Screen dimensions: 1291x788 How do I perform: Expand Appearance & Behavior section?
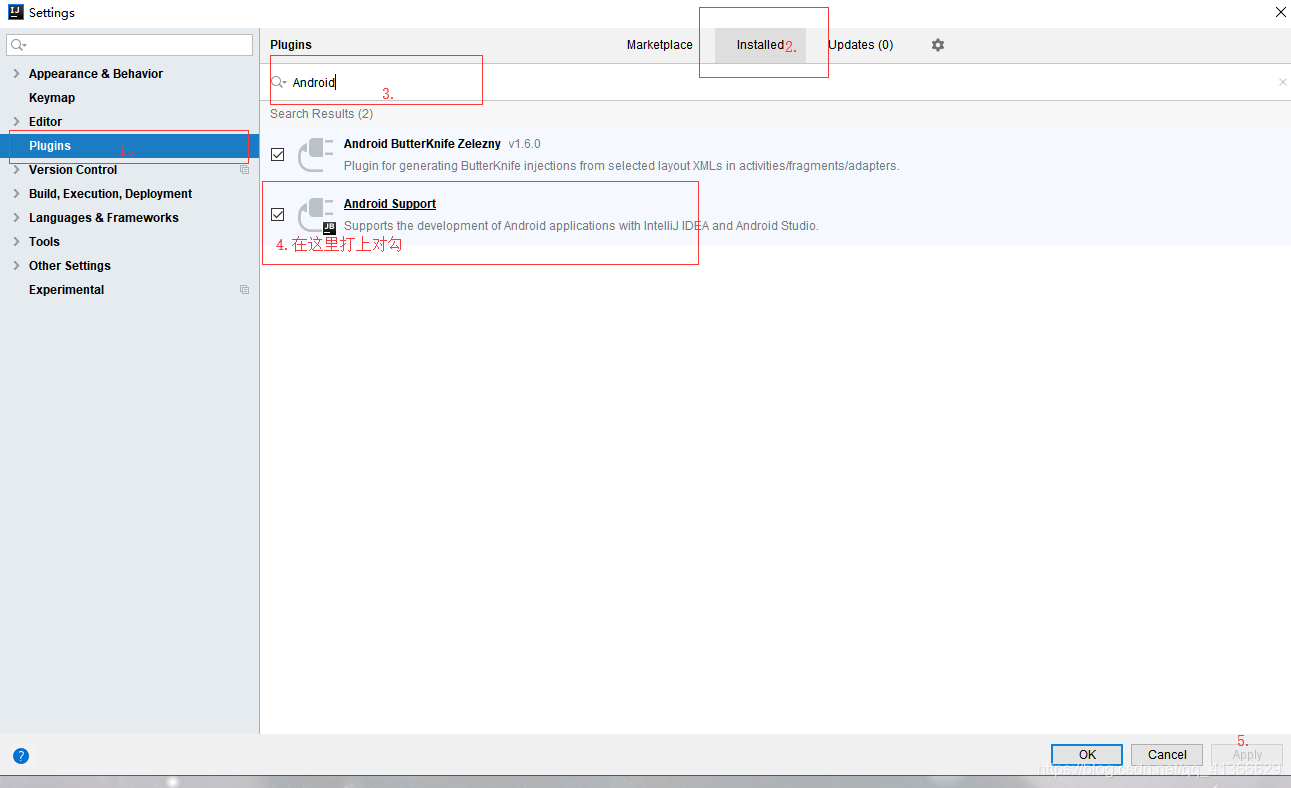pos(16,74)
